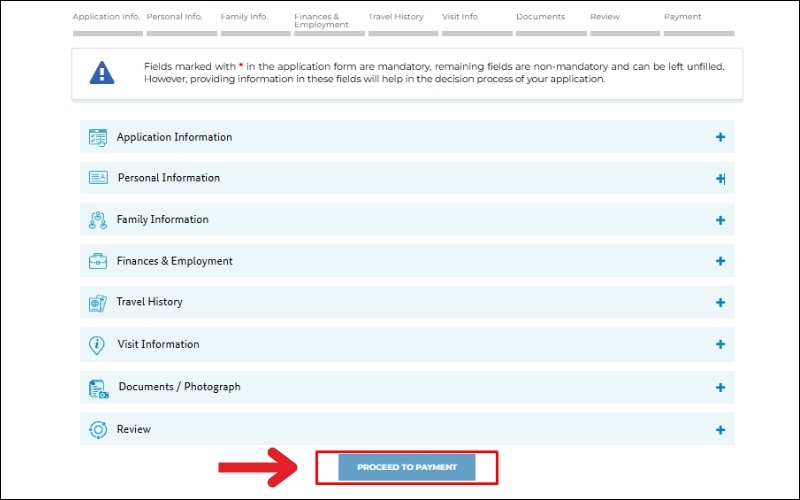Click the Documents / Photograph file icon

pyautogui.click(x=97, y=388)
